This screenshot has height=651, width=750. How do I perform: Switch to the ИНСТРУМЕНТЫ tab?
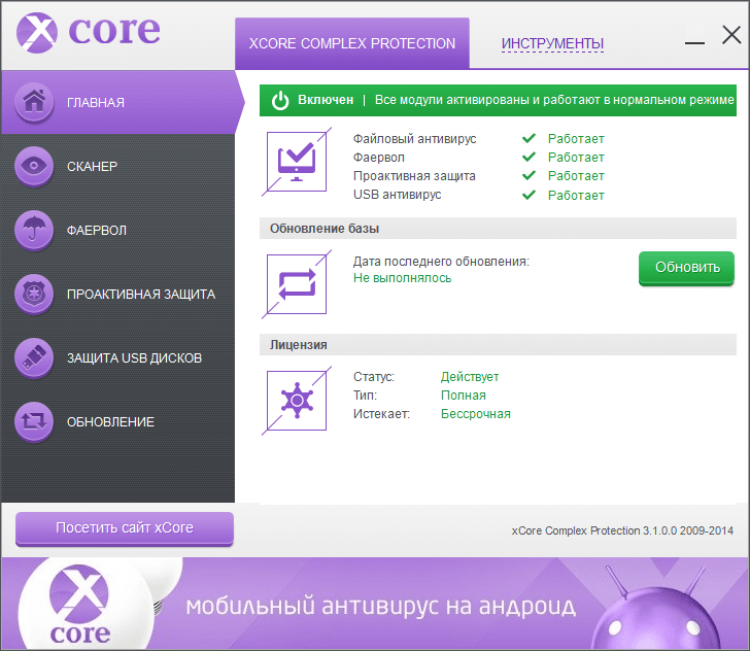(552, 44)
